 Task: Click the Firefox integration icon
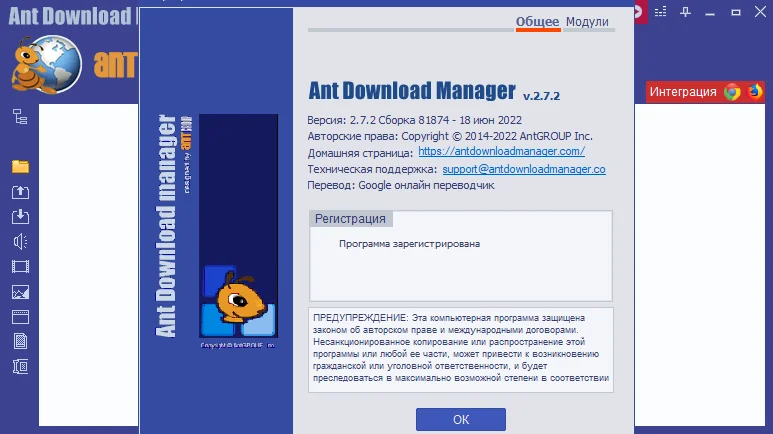[x=755, y=91]
